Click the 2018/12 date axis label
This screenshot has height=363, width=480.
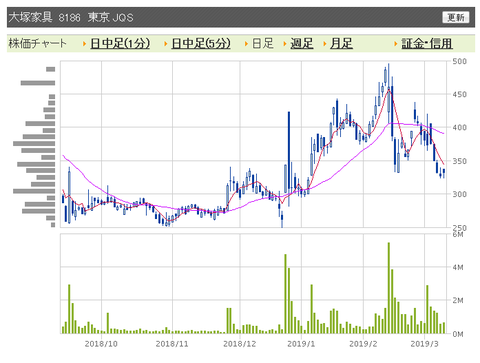[x=240, y=344]
